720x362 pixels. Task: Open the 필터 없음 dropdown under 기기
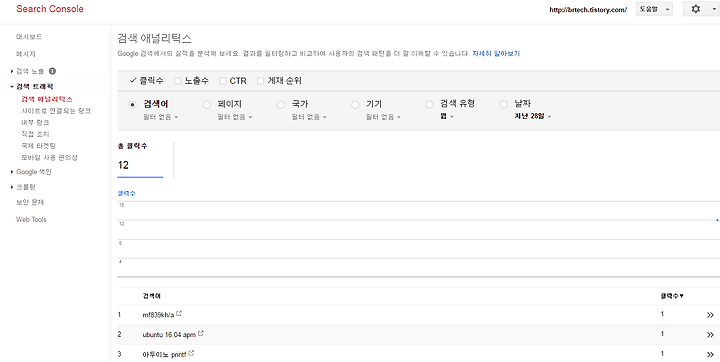(x=383, y=117)
